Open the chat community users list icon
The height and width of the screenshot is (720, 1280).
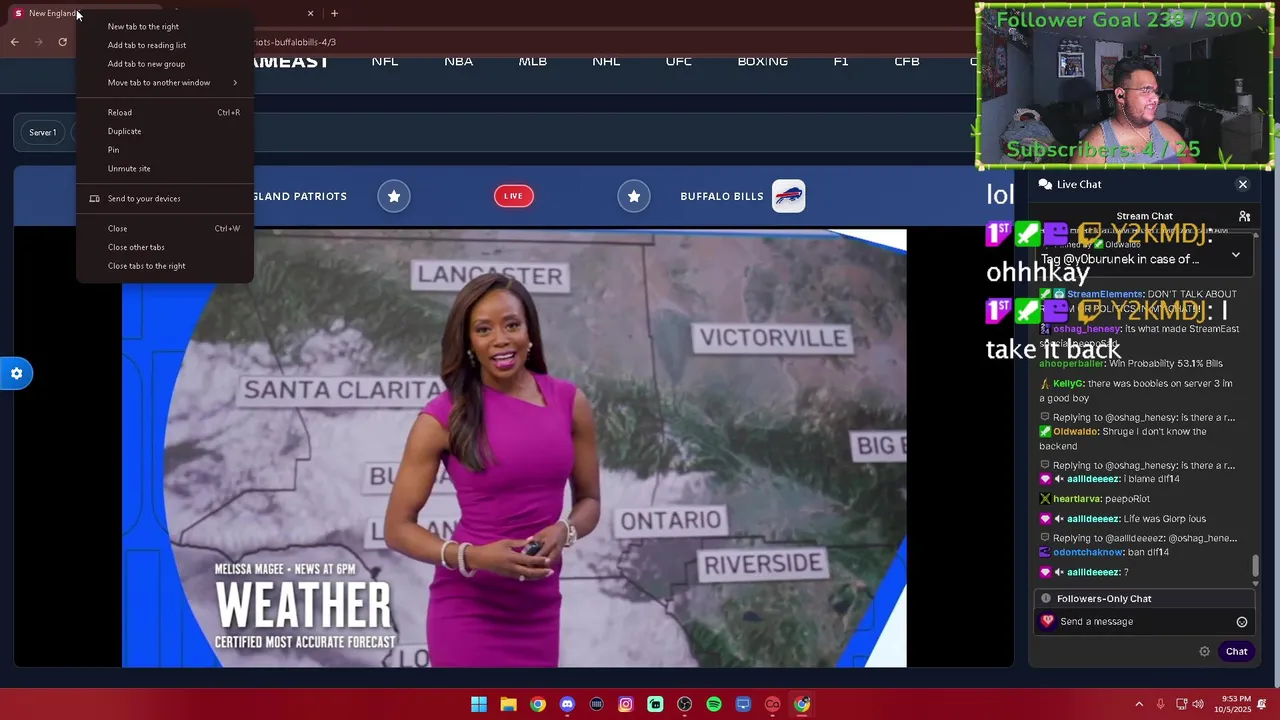[1244, 216]
